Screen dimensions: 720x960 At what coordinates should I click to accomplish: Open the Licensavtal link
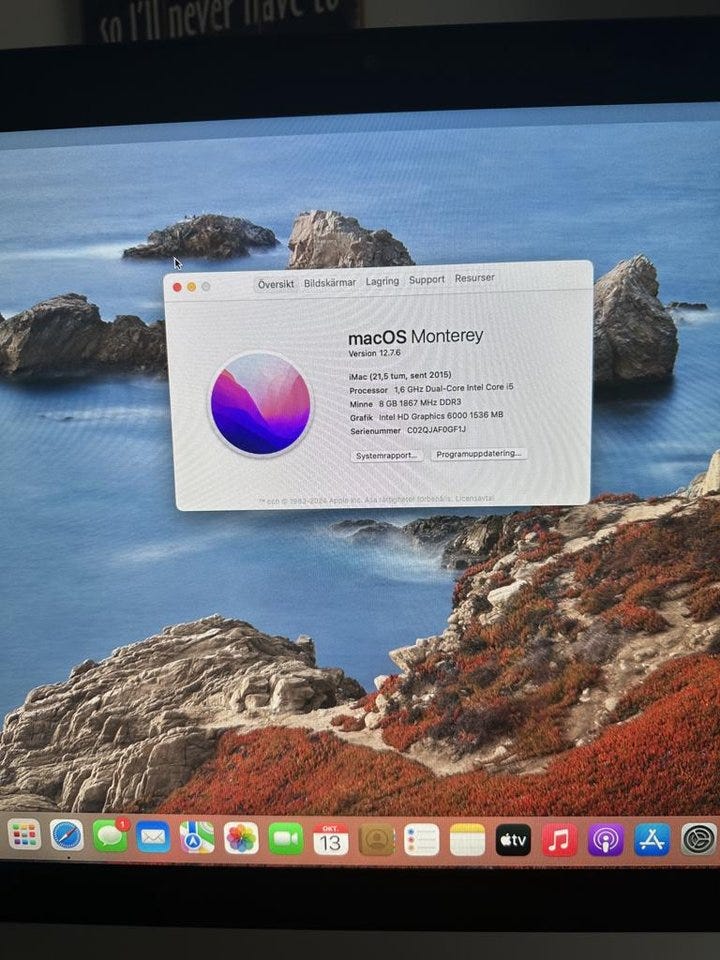(x=474, y=499)
